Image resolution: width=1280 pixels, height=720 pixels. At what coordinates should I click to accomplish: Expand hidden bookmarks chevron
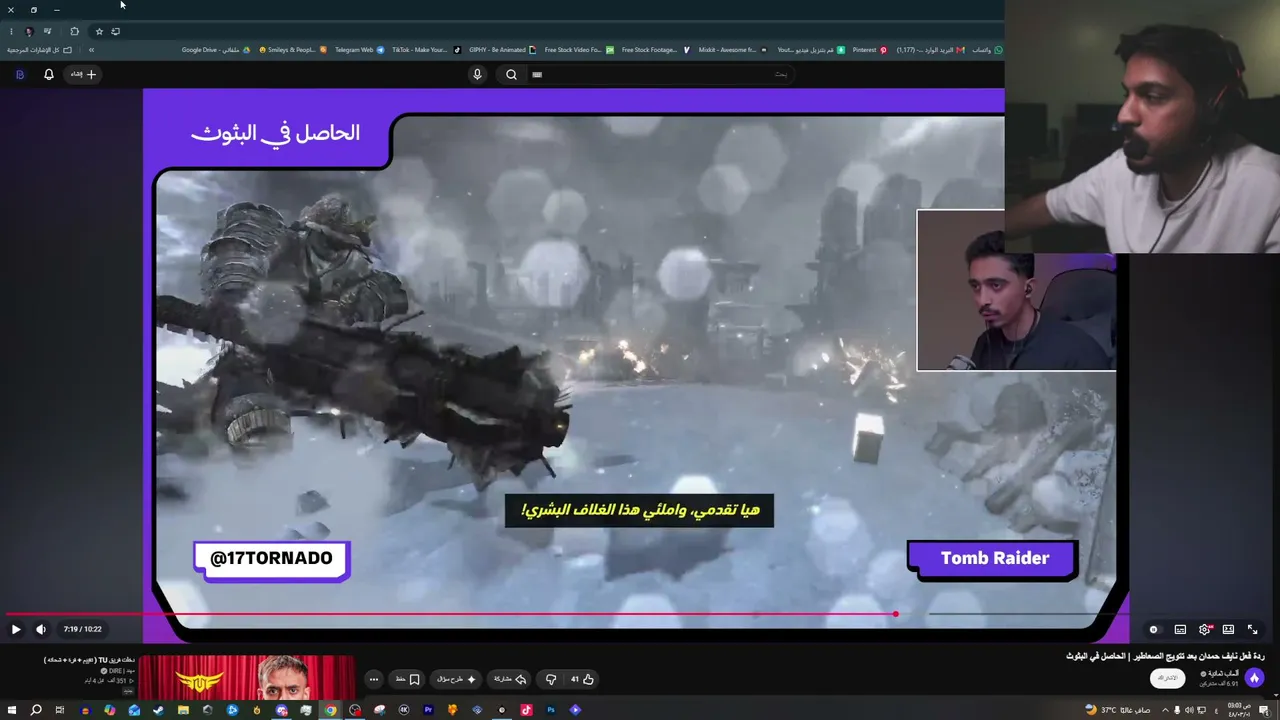pos(91,50)
